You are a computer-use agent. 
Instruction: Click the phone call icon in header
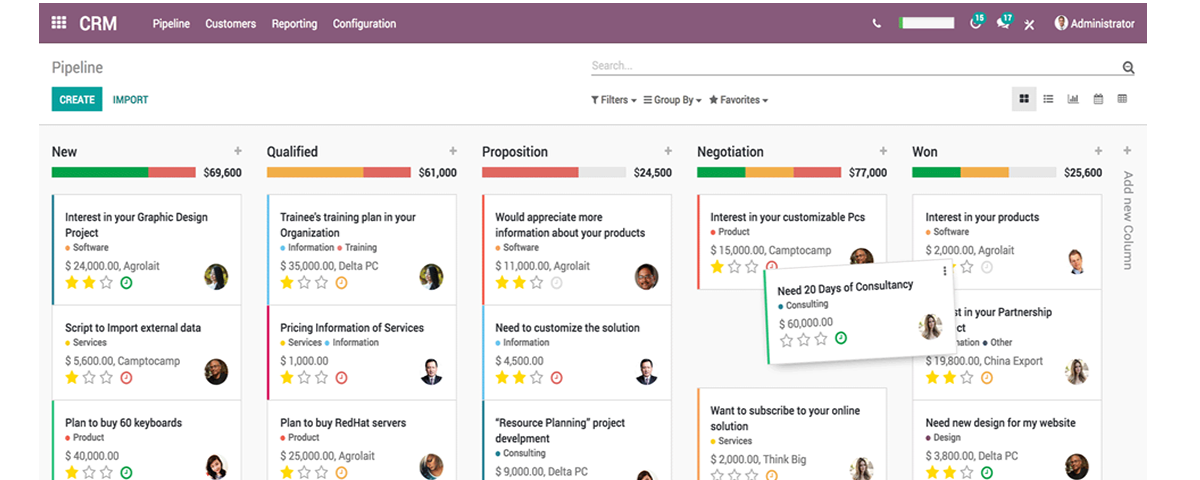click(877, 24)
